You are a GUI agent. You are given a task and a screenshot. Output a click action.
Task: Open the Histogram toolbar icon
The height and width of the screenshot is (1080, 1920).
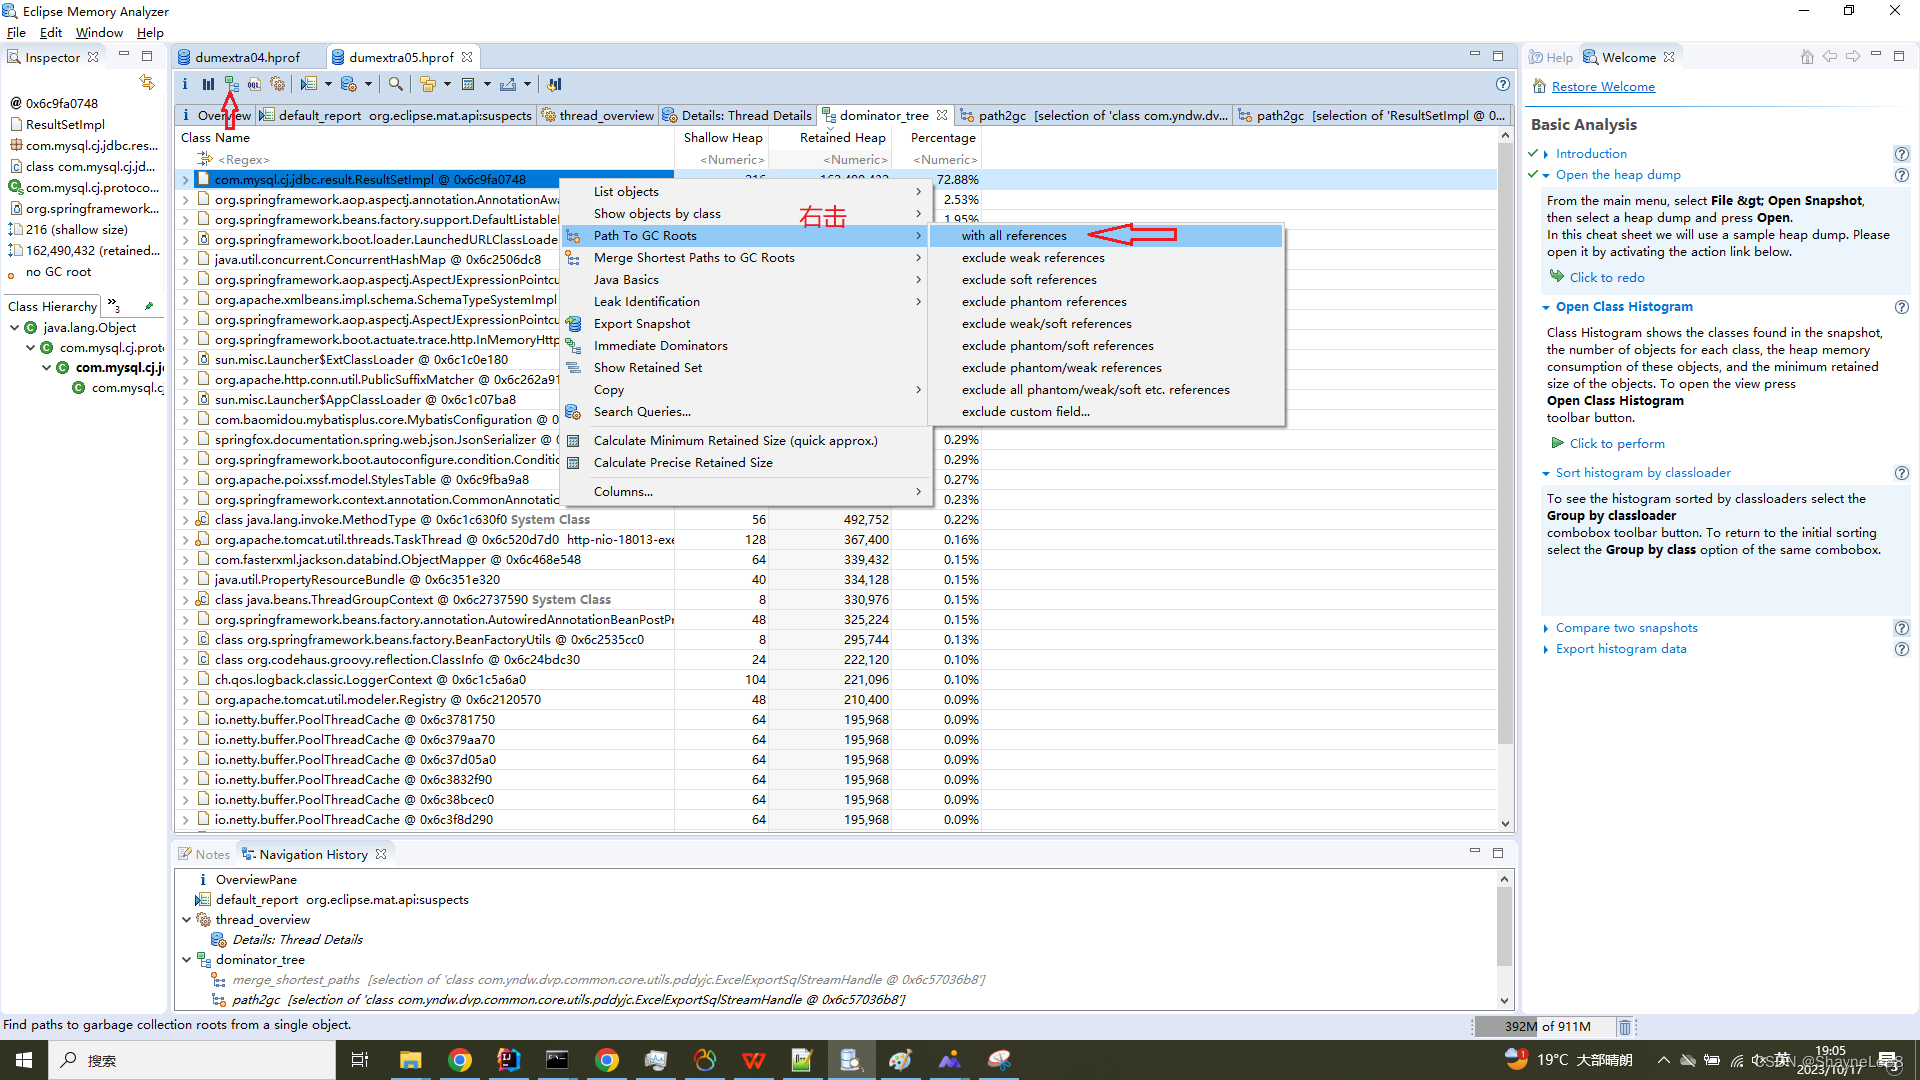tap(208, 85)
